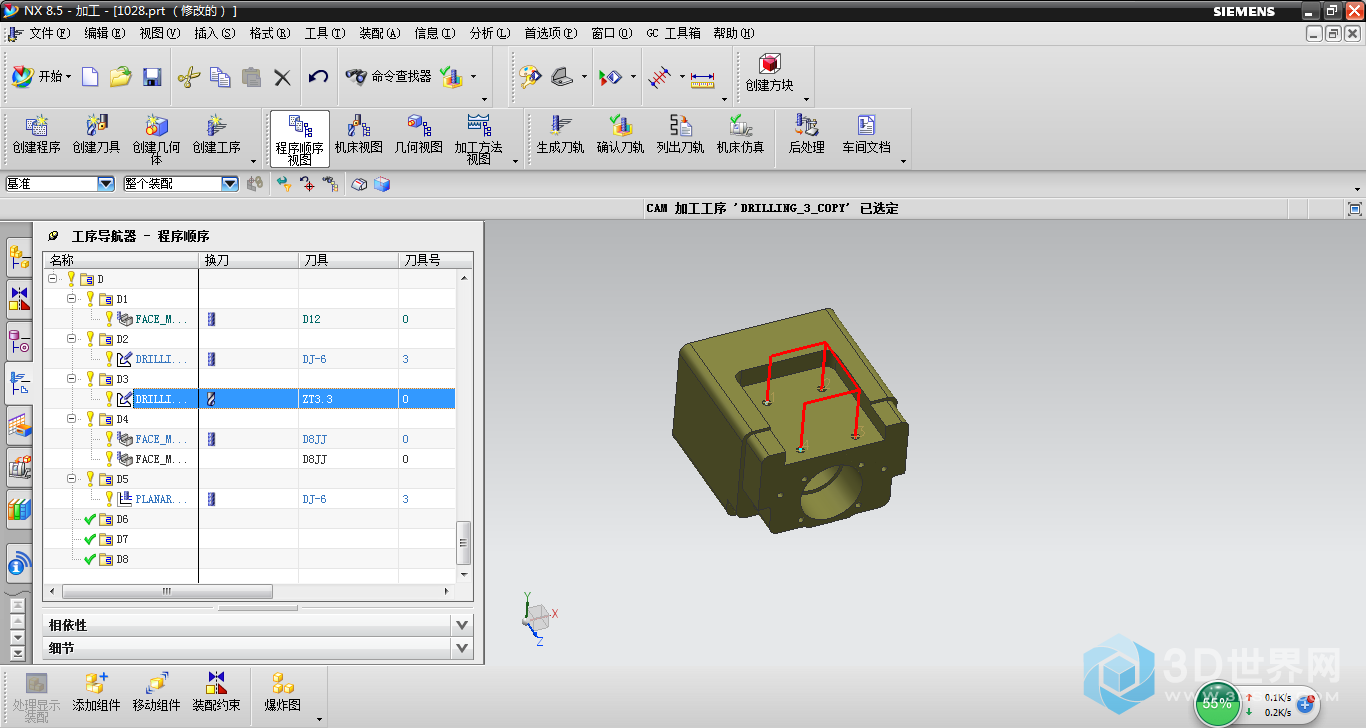This screenshot has height=728, width=1366.
Task: Click the 创建程序 icon
Action: (37, 135)
